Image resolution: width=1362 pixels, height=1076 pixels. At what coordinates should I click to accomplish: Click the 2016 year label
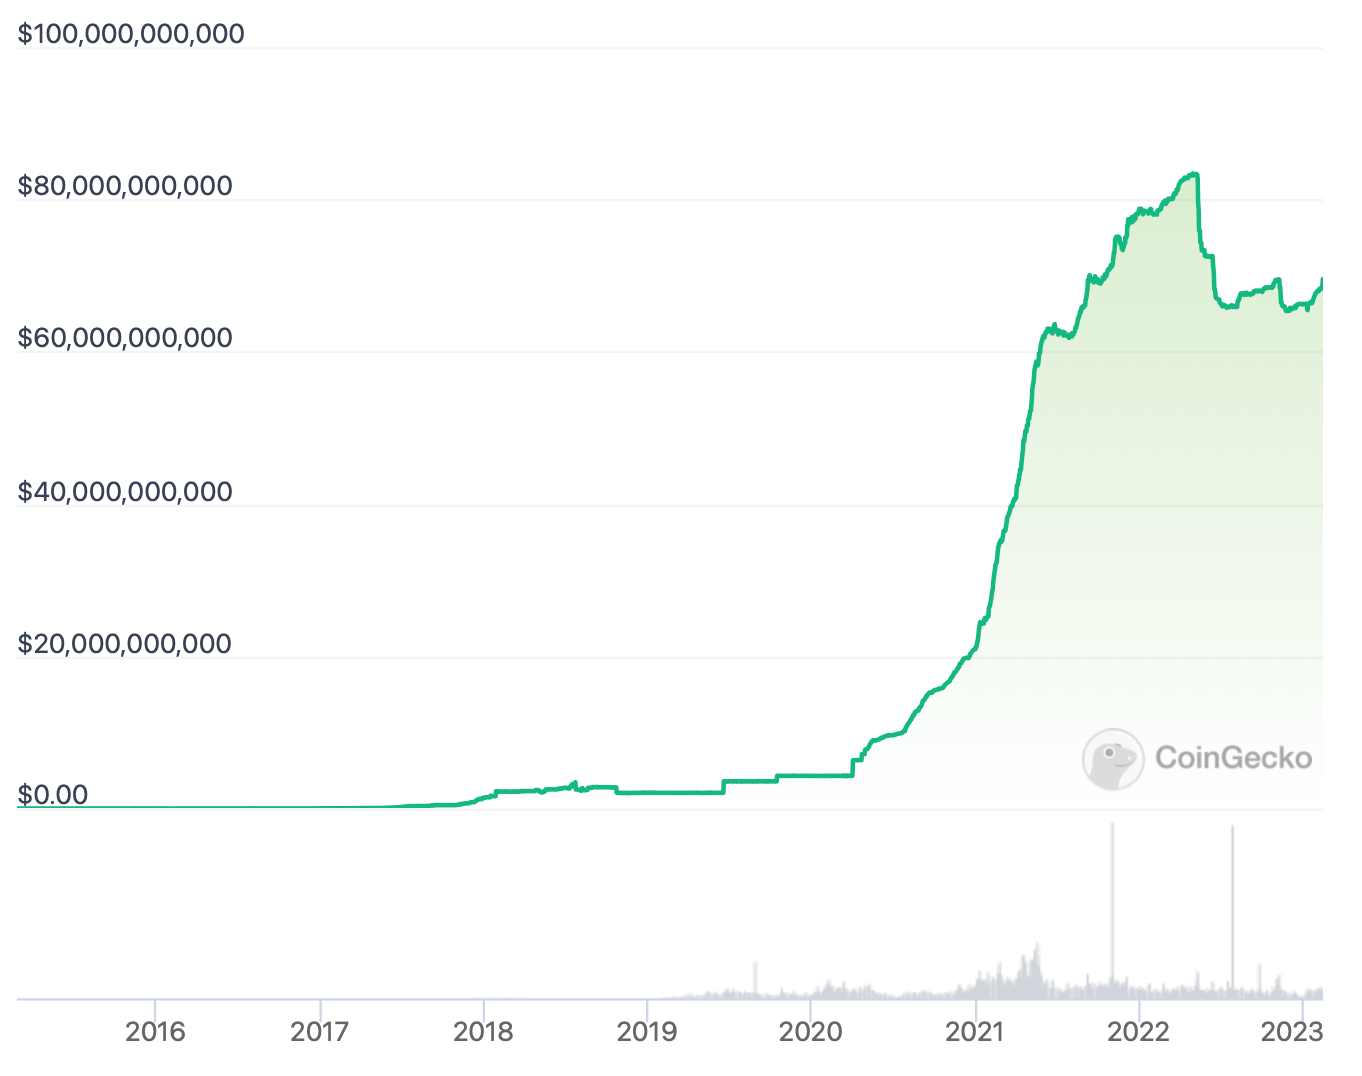[155, 1031]
